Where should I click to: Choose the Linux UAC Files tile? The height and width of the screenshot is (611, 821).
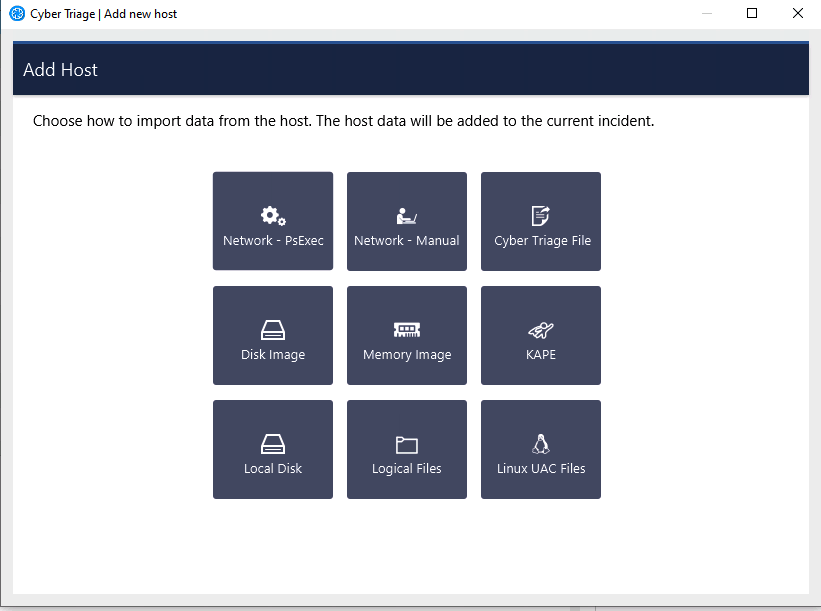click(x=541, y=449)
